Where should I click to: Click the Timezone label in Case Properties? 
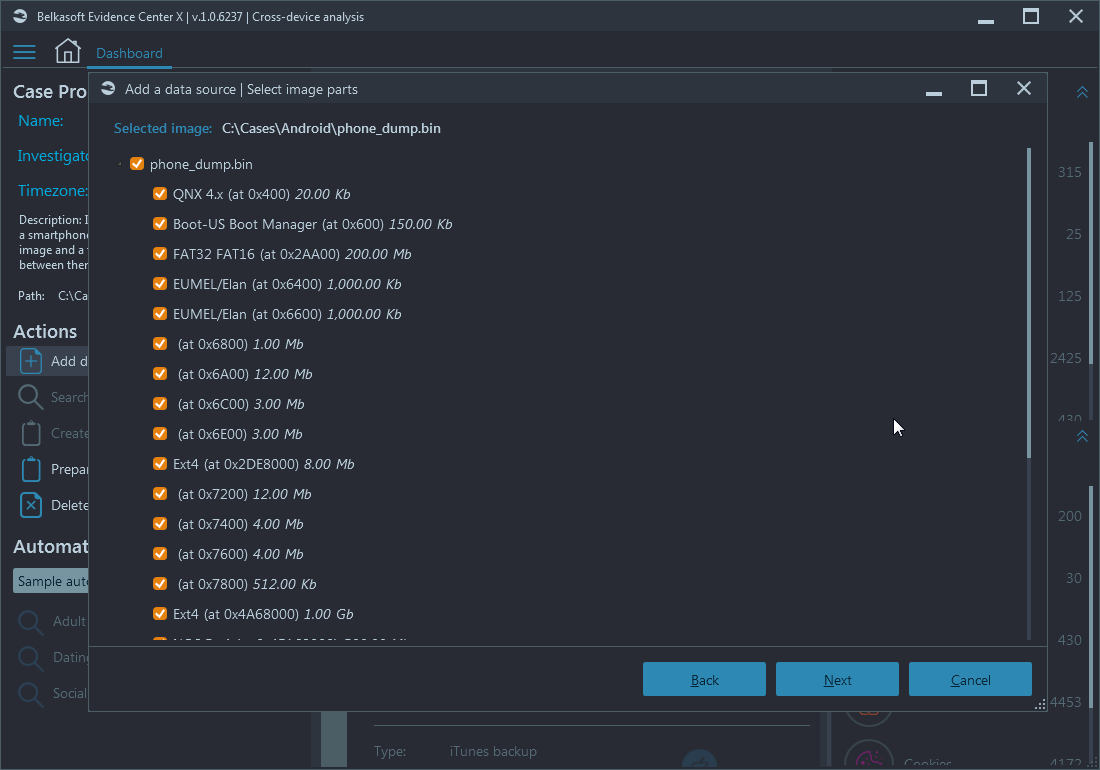click(53, 191)
